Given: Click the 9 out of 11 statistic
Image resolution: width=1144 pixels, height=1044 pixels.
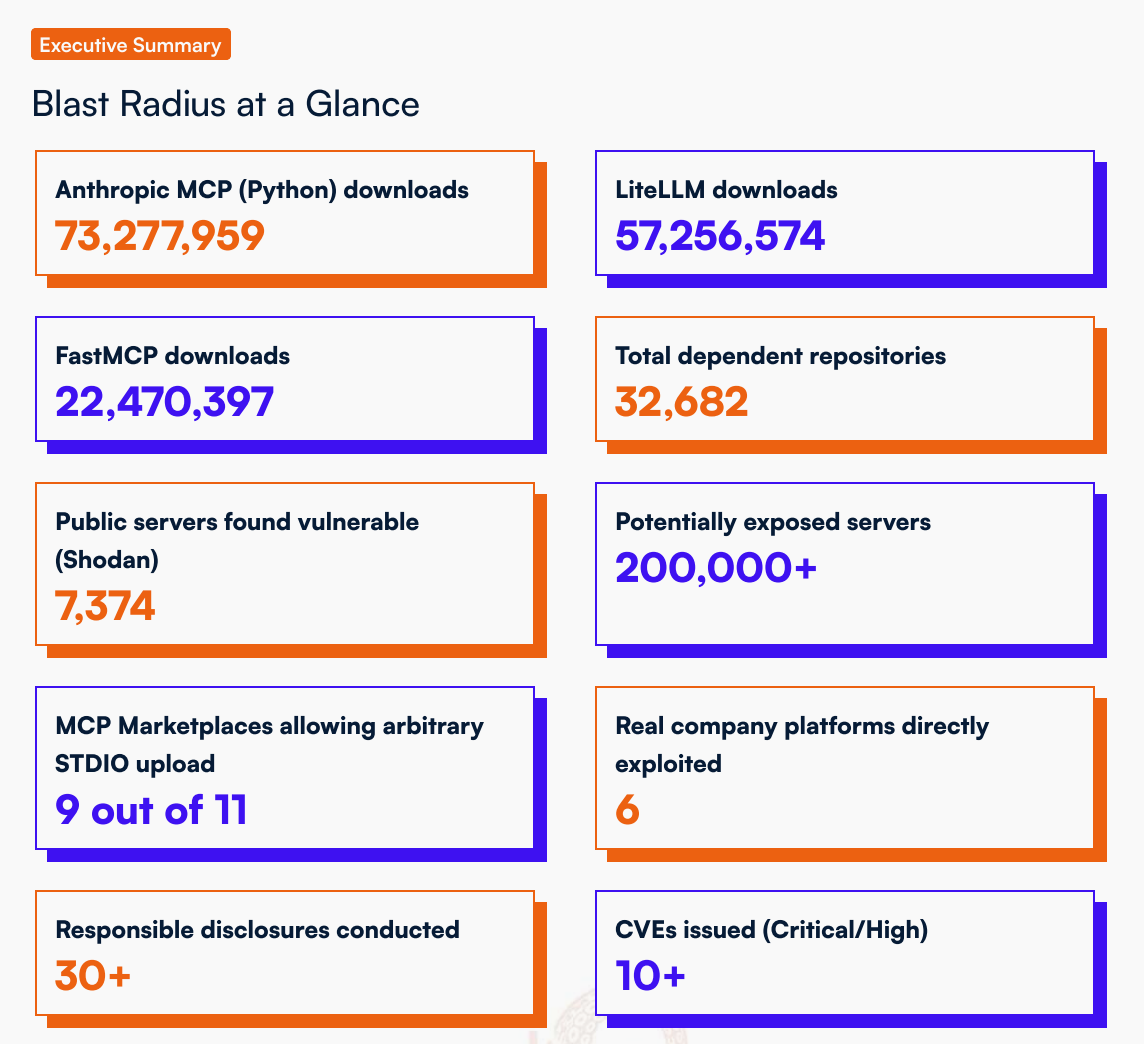Looking at the screenshot, I should tap(151, 809).
